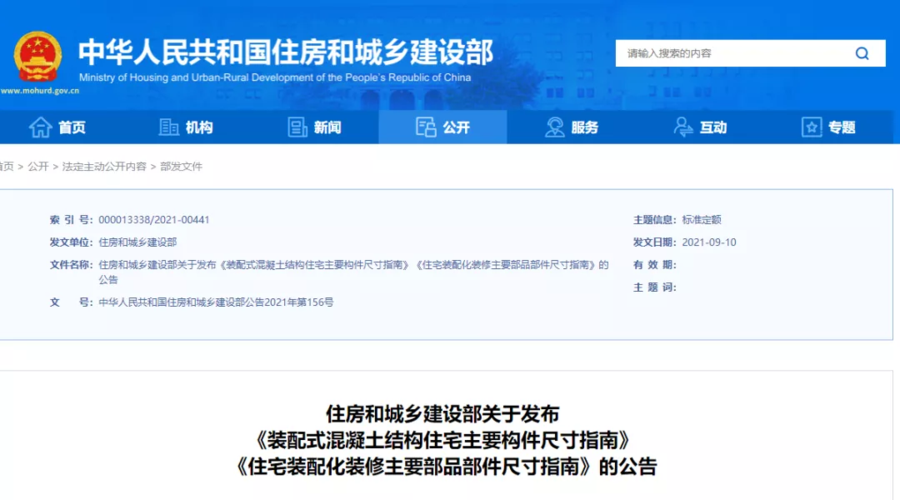Open the 新闻 navigation tab
This screenshot has height=500, width=900.
tap(315, 127)
